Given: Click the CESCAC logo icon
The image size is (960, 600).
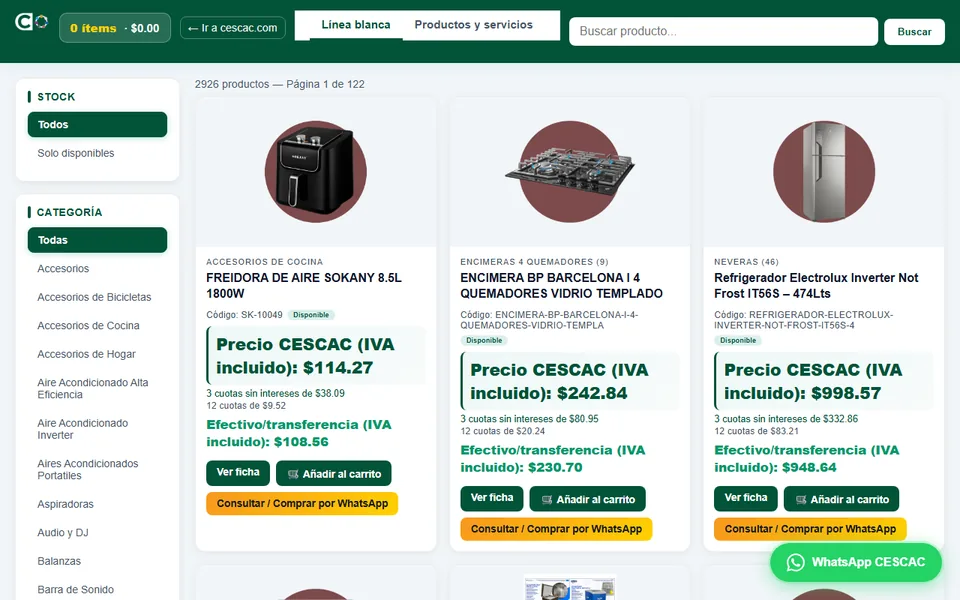Looking at the screenshot, I should click(31, 22).
